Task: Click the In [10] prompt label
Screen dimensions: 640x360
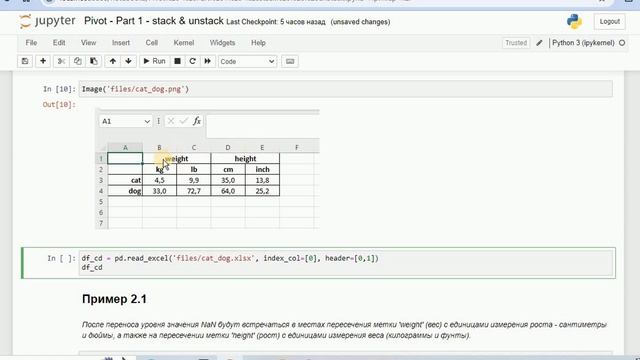Action: (x=59, y=89)
